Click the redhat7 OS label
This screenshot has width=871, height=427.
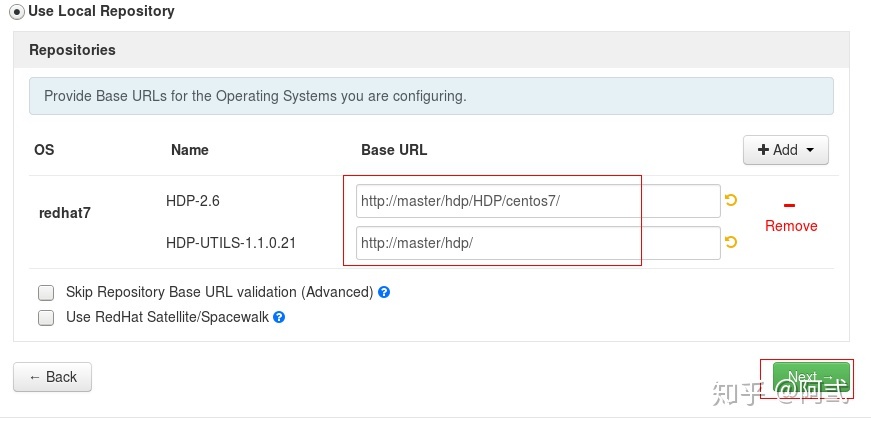pos(64,213)
